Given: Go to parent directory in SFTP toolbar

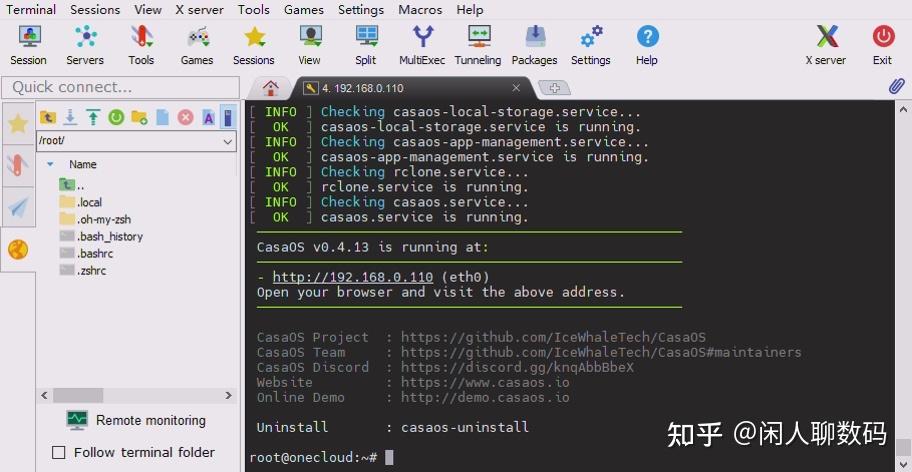Looking at the screenshot, I should point(48,117).
